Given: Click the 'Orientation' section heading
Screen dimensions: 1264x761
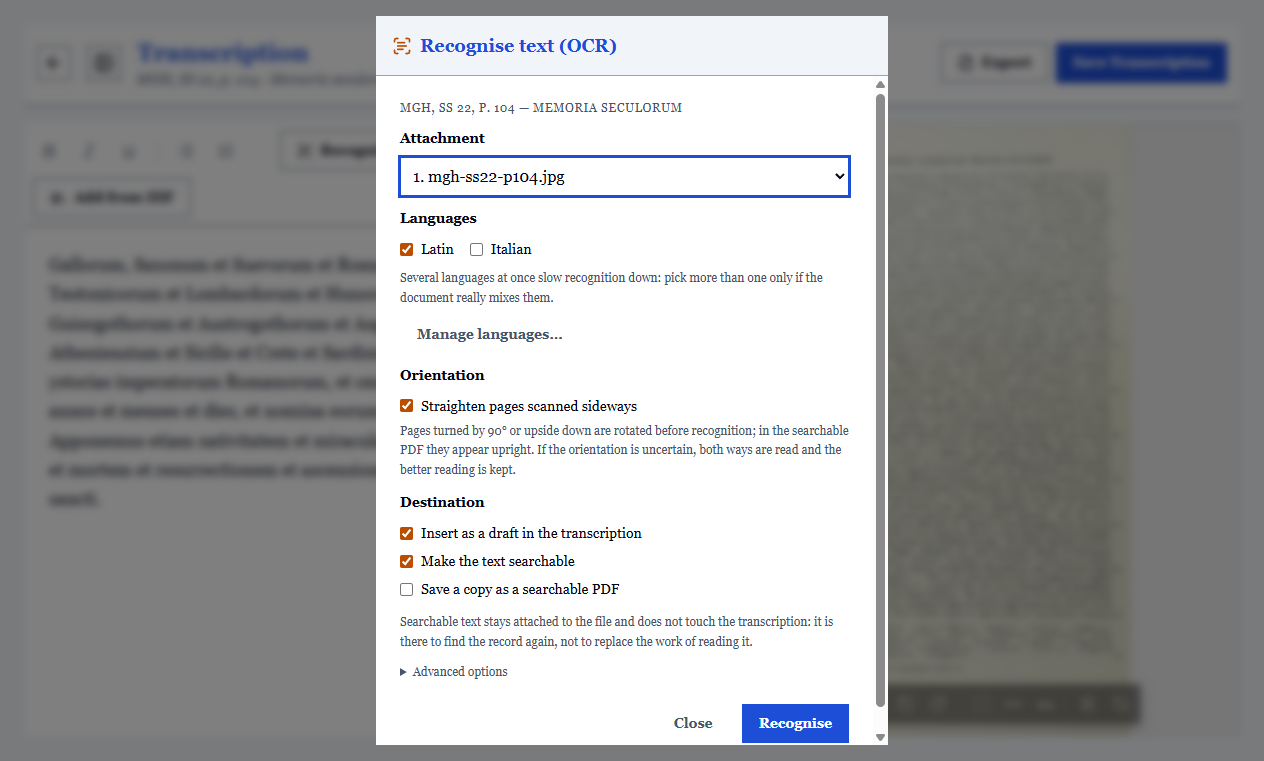Looking at the screenshot, I should [x=442, y=375].
